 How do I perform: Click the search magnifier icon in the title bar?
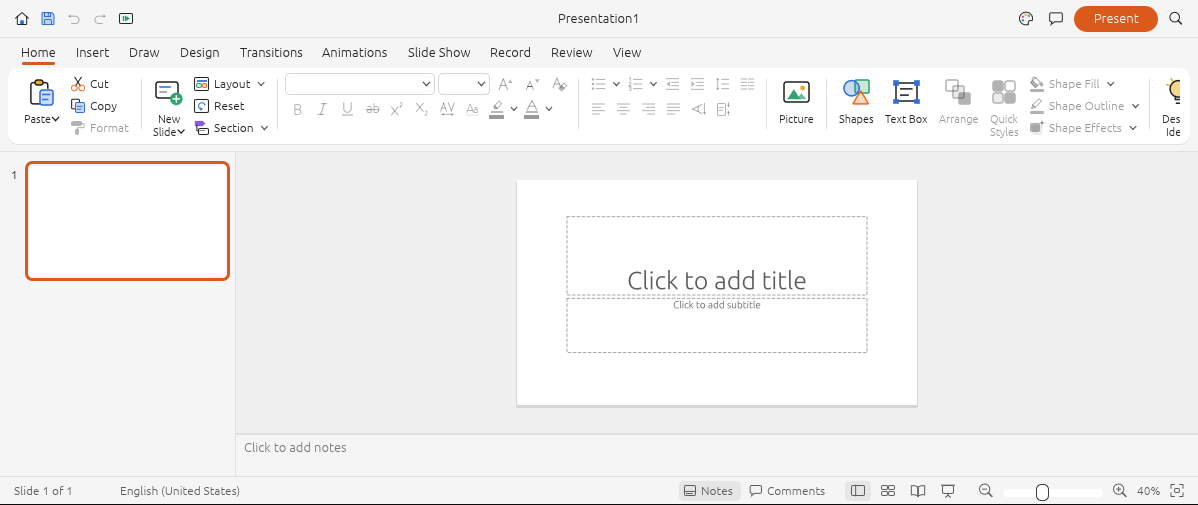(1176, 18)
